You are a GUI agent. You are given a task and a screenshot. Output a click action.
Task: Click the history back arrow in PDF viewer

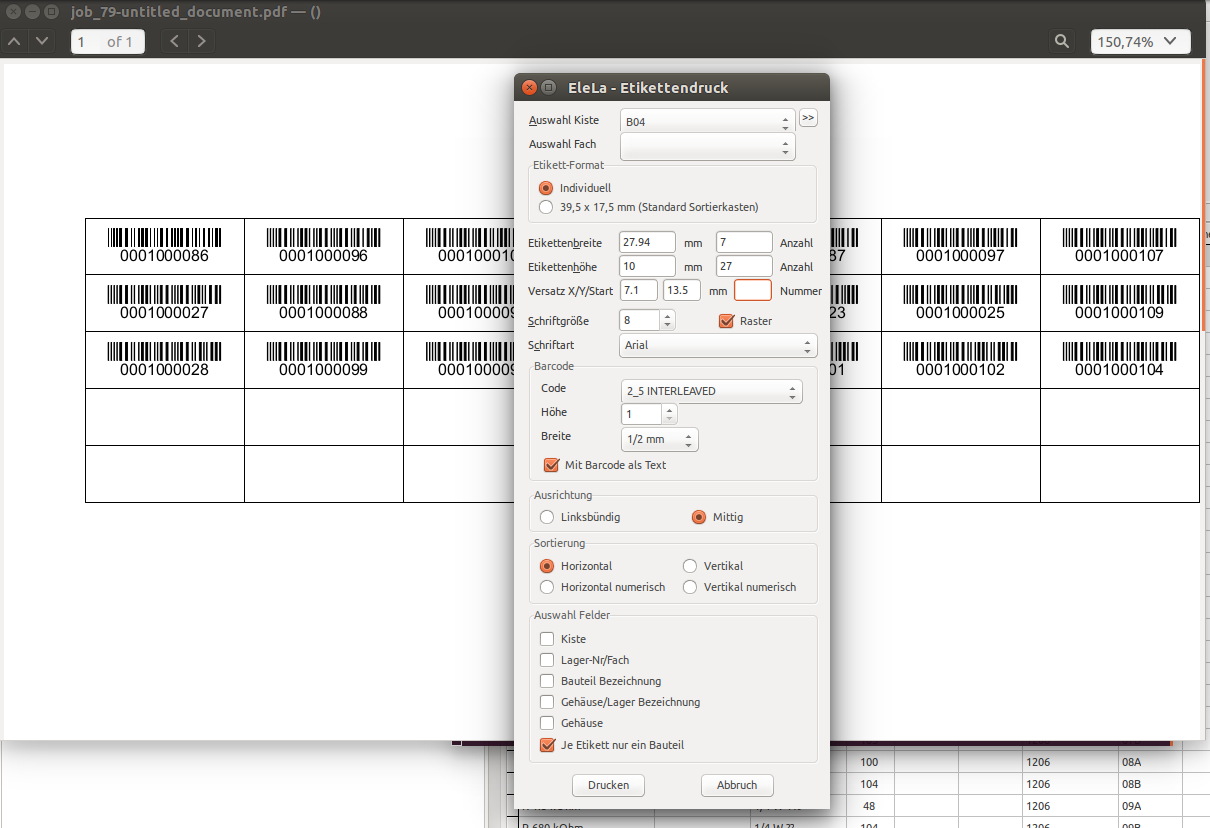click(x=175, y=41)
